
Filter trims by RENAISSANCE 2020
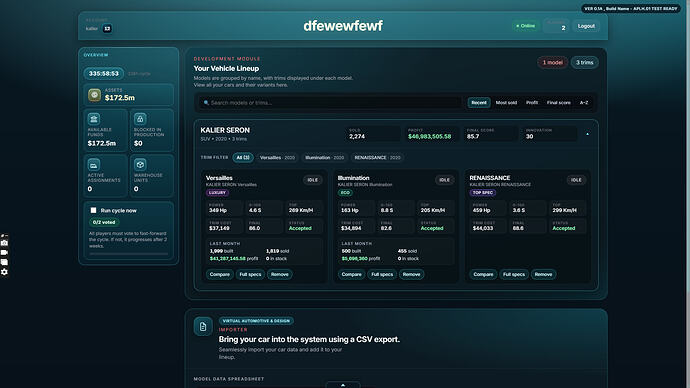click(377, 157)
